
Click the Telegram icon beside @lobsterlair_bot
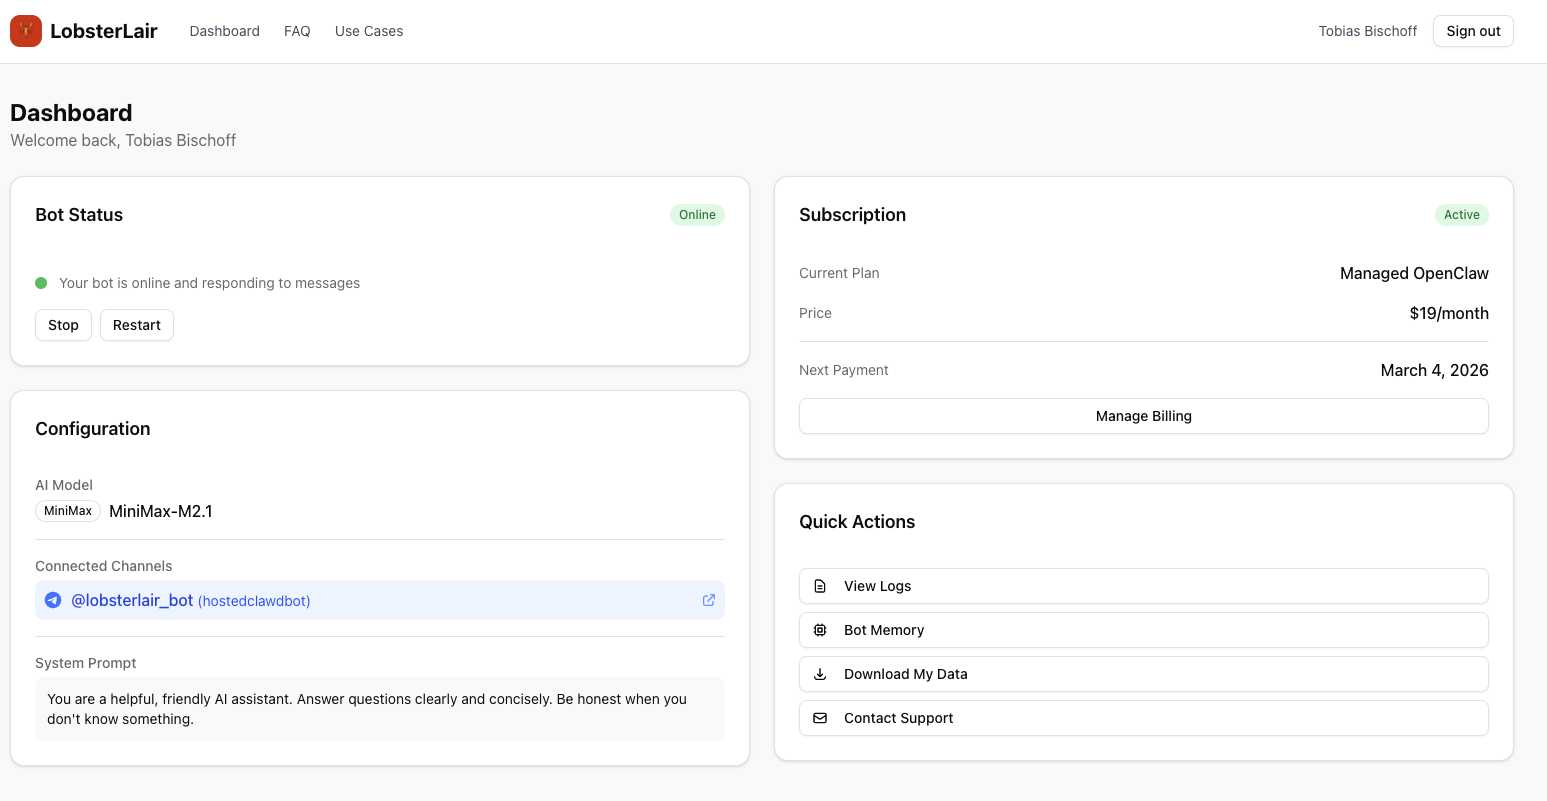[x=53, y=601]
